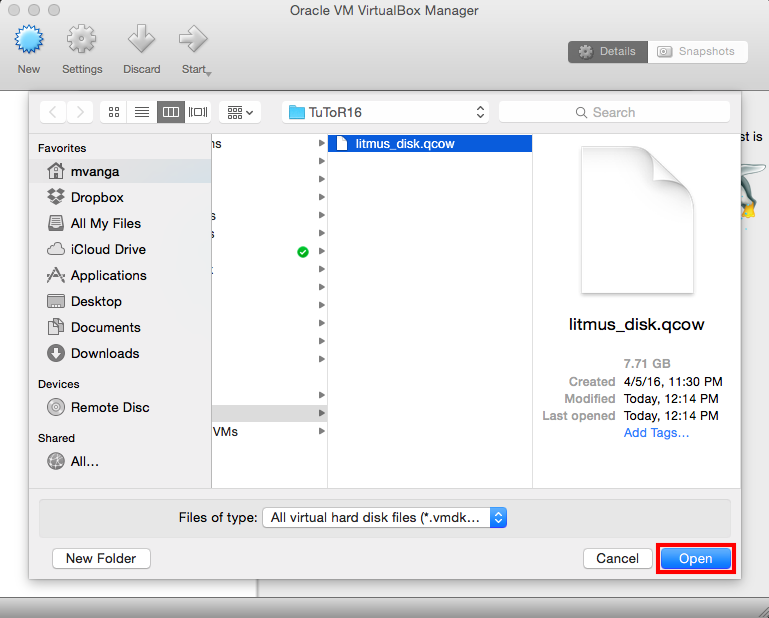Click the litmus_disk.qcow file icon
The image size is (769, 618).
point(342,144)
